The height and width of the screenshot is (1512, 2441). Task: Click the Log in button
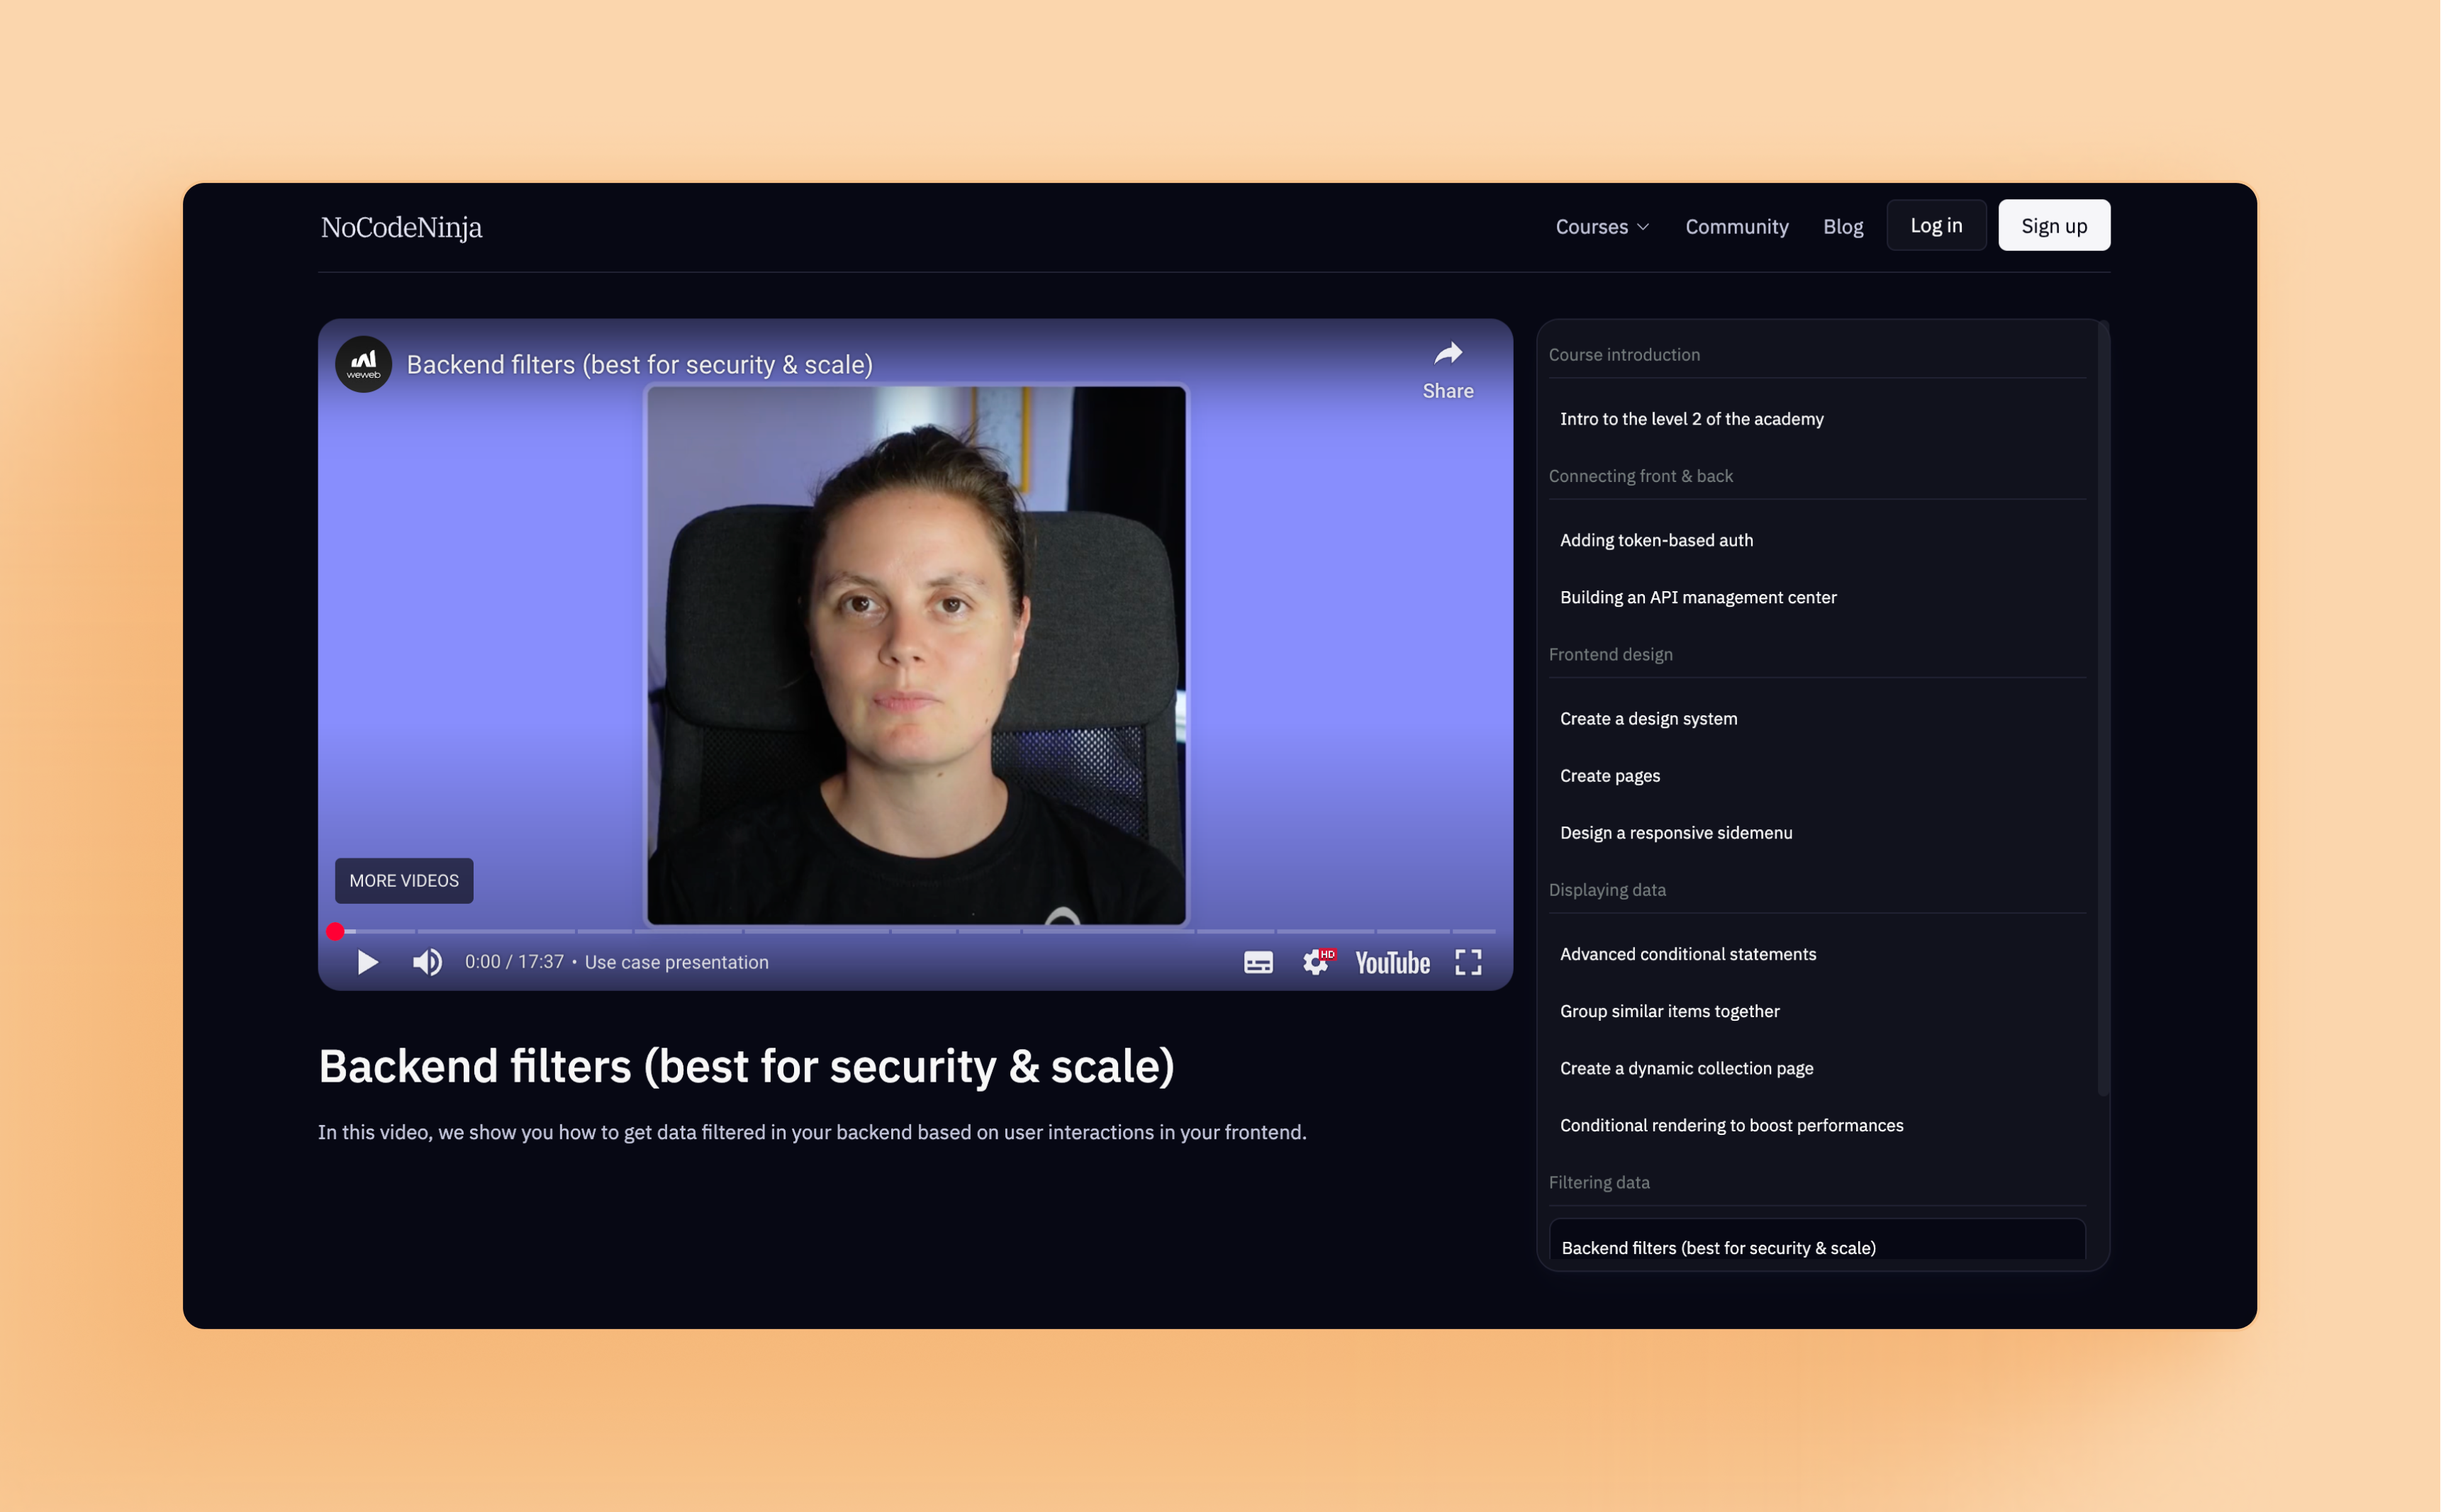click(x=1935, y=226)
